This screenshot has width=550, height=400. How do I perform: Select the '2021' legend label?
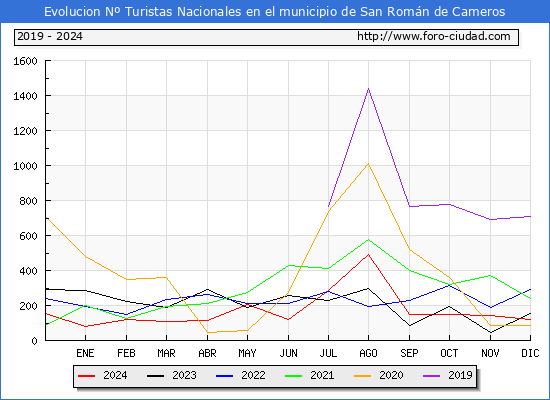[322, 375]
